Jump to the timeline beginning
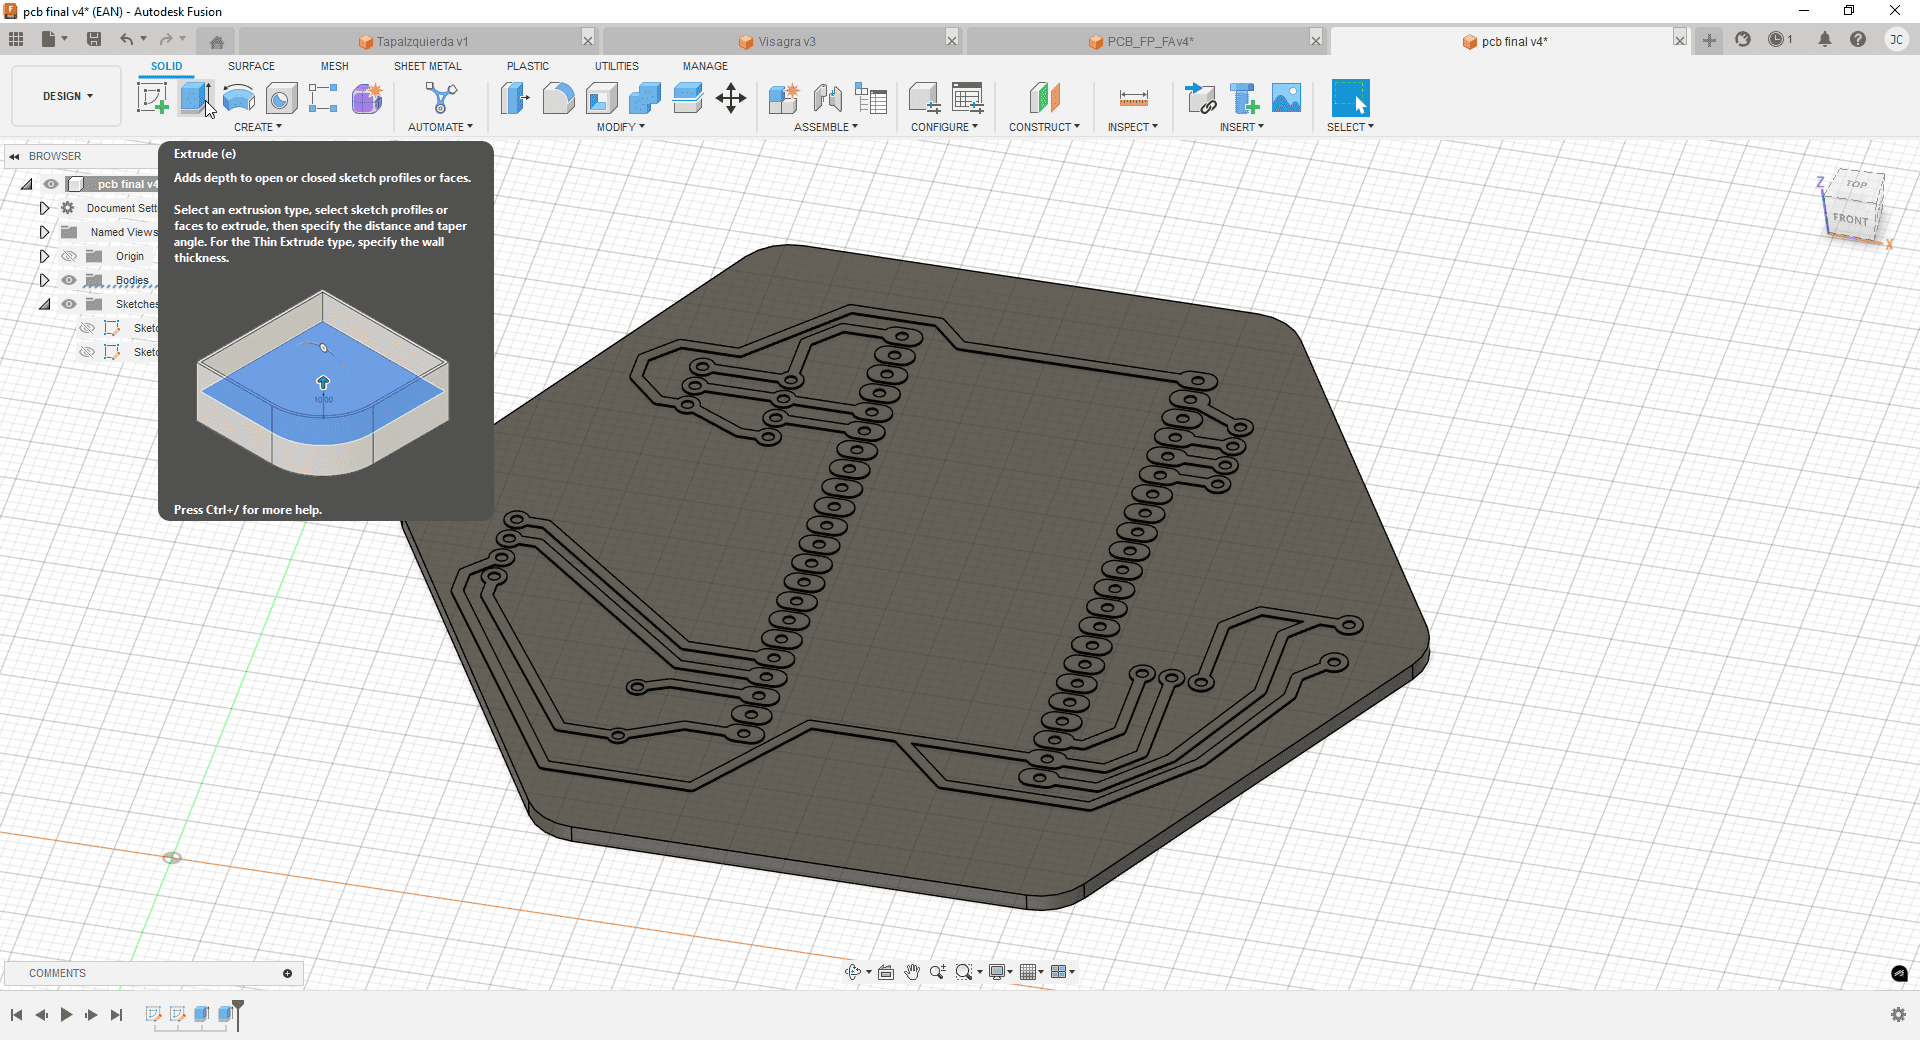This screenshot has width=1920, height=1040. click(x=17, y=1014)
